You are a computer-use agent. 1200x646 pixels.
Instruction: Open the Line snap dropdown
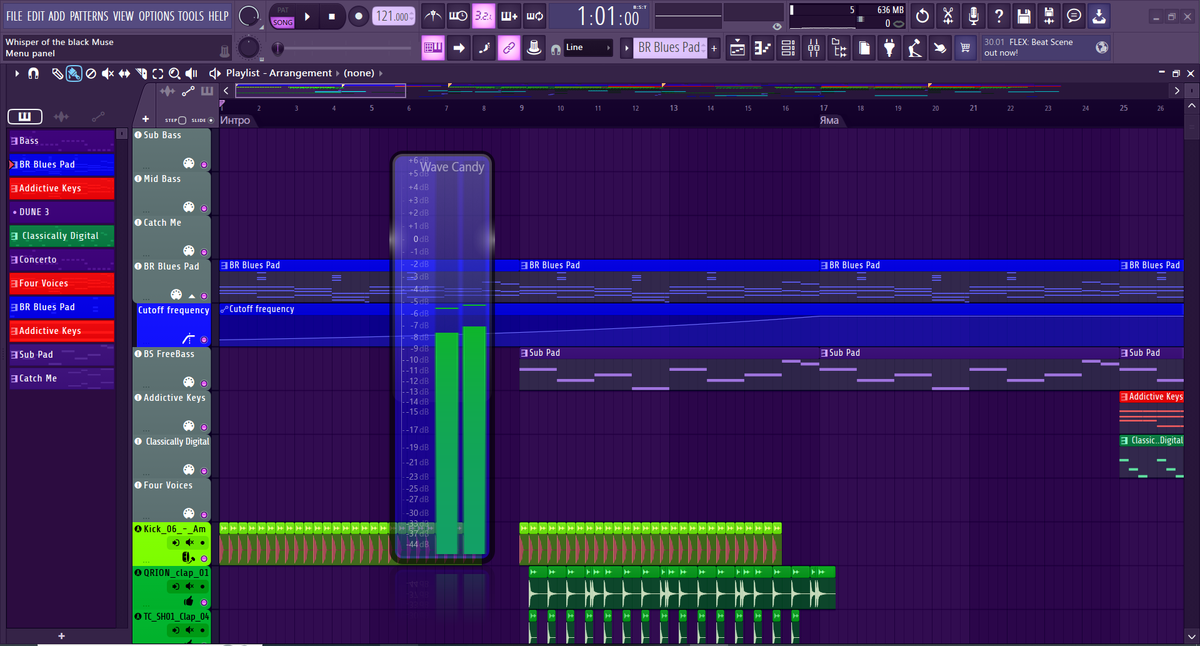click(587, 47)
